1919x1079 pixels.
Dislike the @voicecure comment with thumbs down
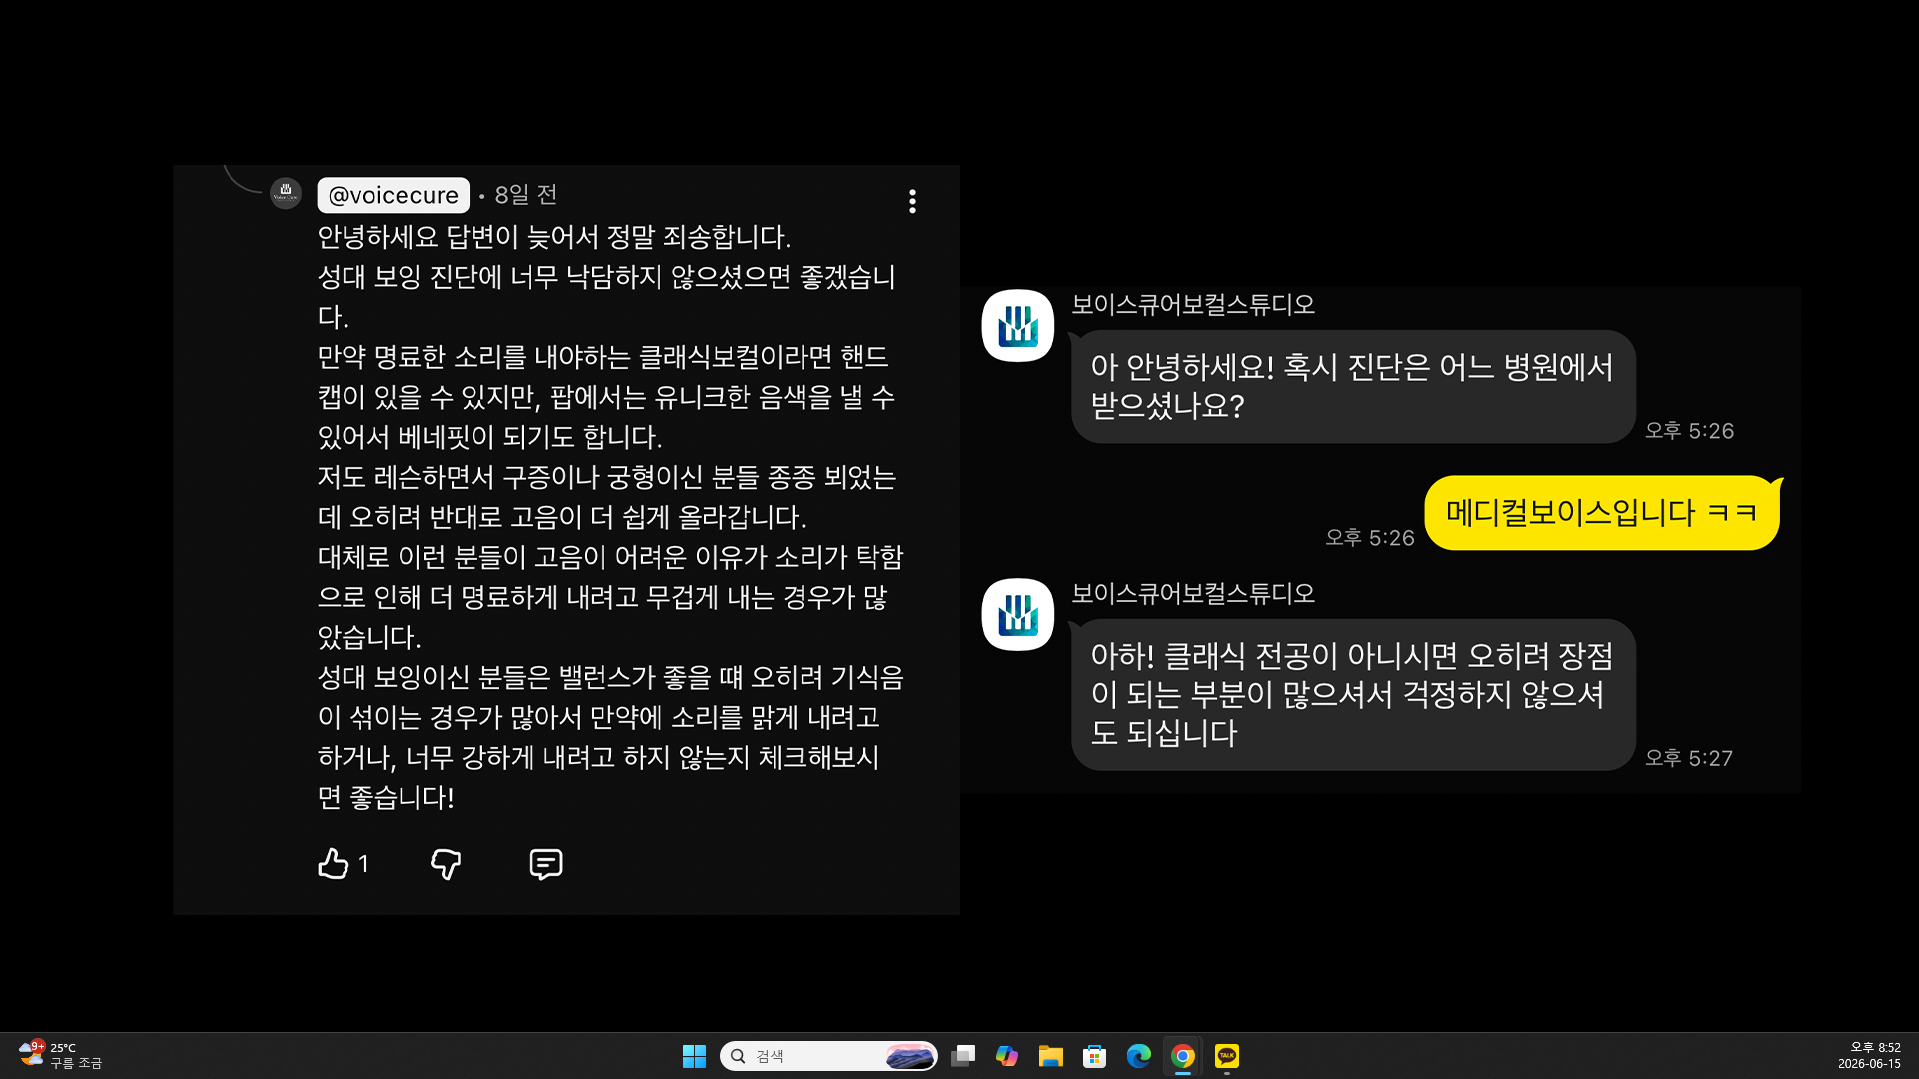[446, 864]
